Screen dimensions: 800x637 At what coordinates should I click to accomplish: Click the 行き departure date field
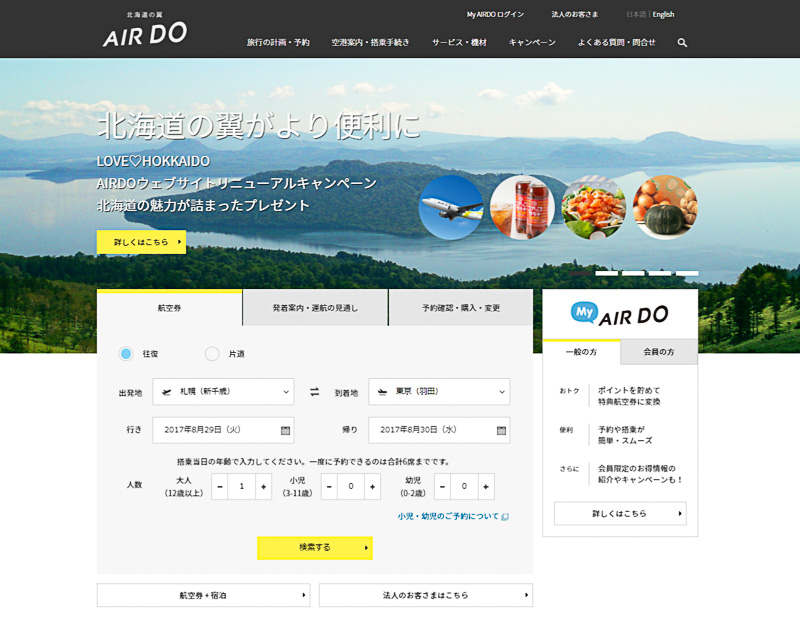(x=223, y=430)
